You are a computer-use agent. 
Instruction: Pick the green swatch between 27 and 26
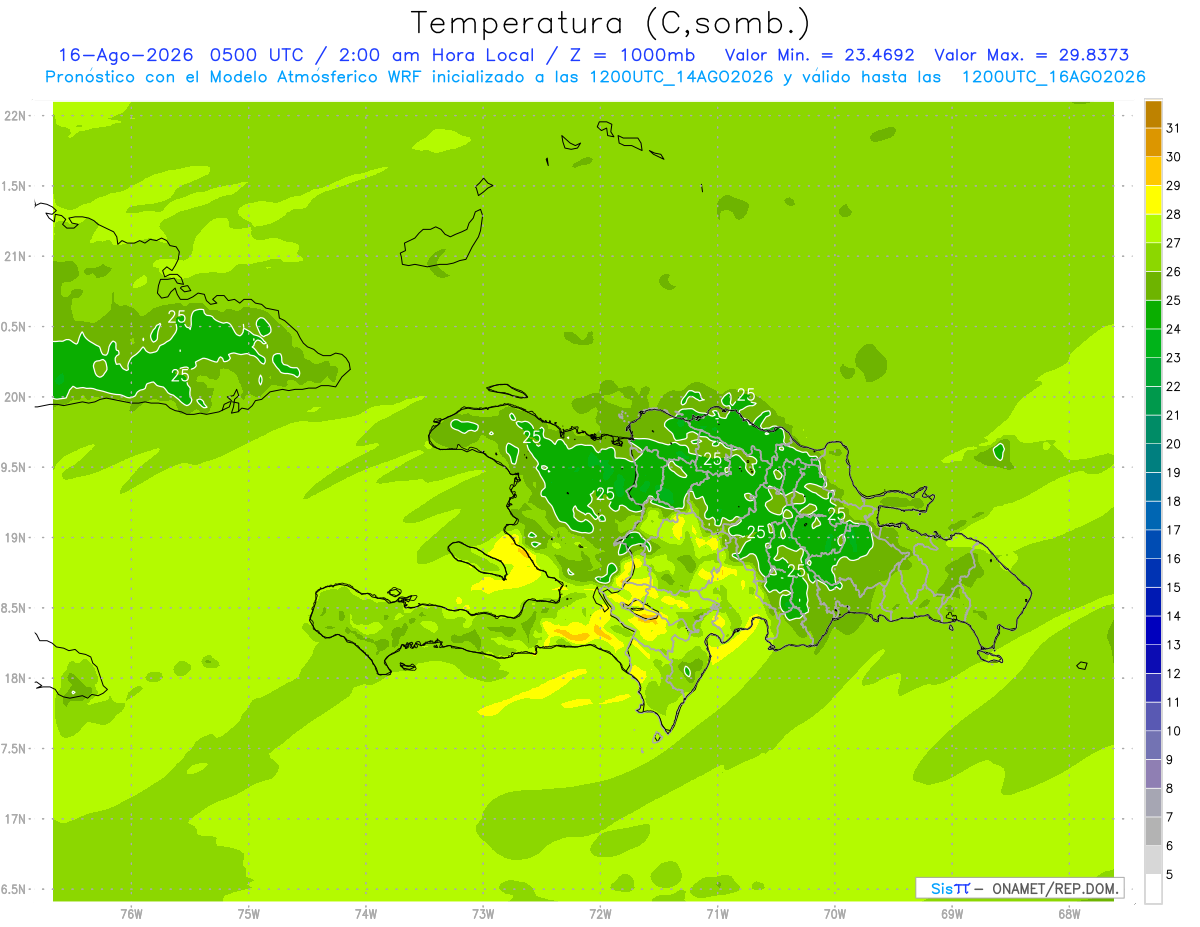point(1153,257)
